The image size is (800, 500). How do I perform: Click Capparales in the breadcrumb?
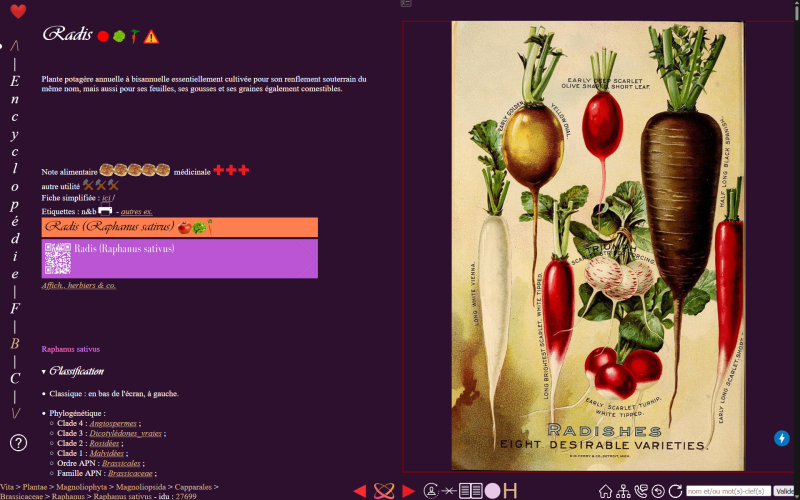point(193,487)
